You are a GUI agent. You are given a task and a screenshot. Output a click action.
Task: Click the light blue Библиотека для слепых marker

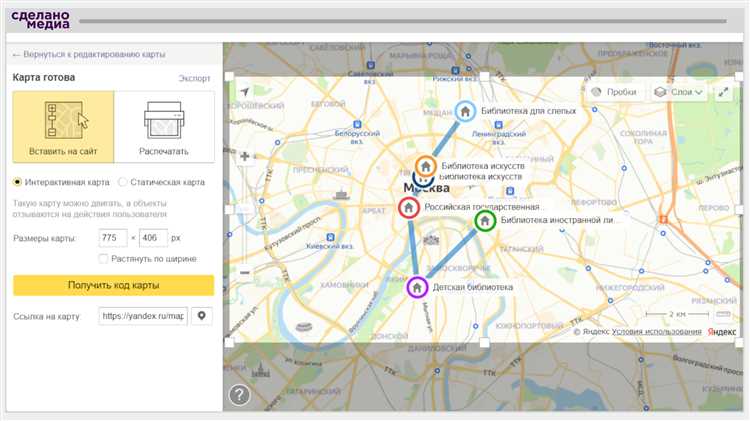tap(465, 111)
